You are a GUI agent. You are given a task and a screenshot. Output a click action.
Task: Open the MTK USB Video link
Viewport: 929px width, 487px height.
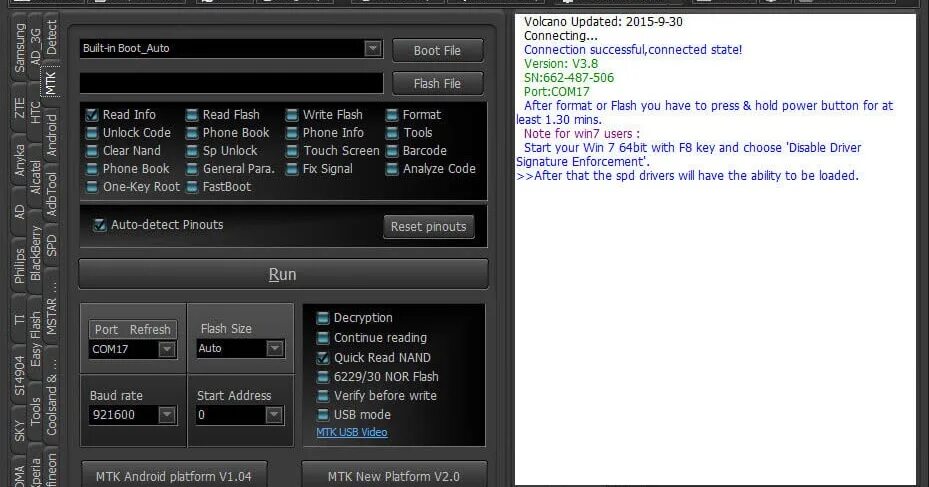pyautogui.click(x=352, y=432)
